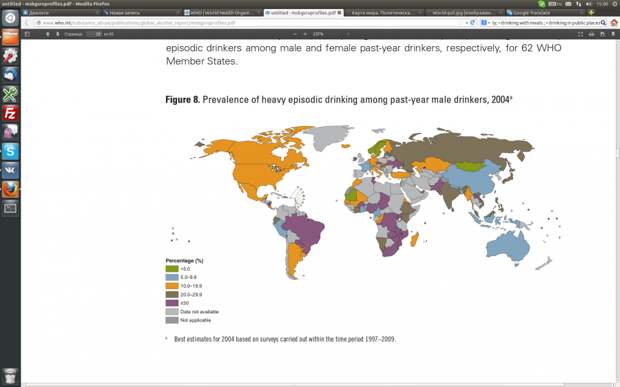Click the orange 10.0–19.9 legend swatch
This screenshot has height=387, width=620.
point(172,286)
